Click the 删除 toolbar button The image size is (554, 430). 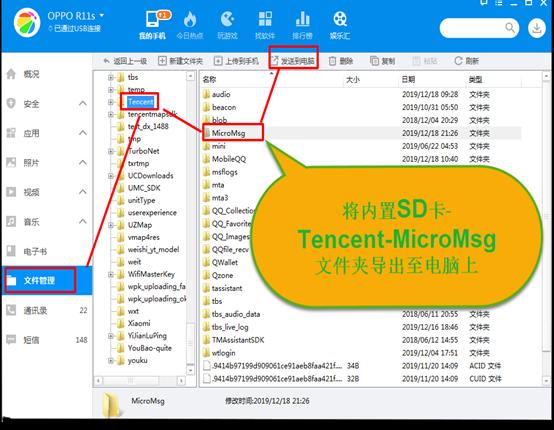341,61
